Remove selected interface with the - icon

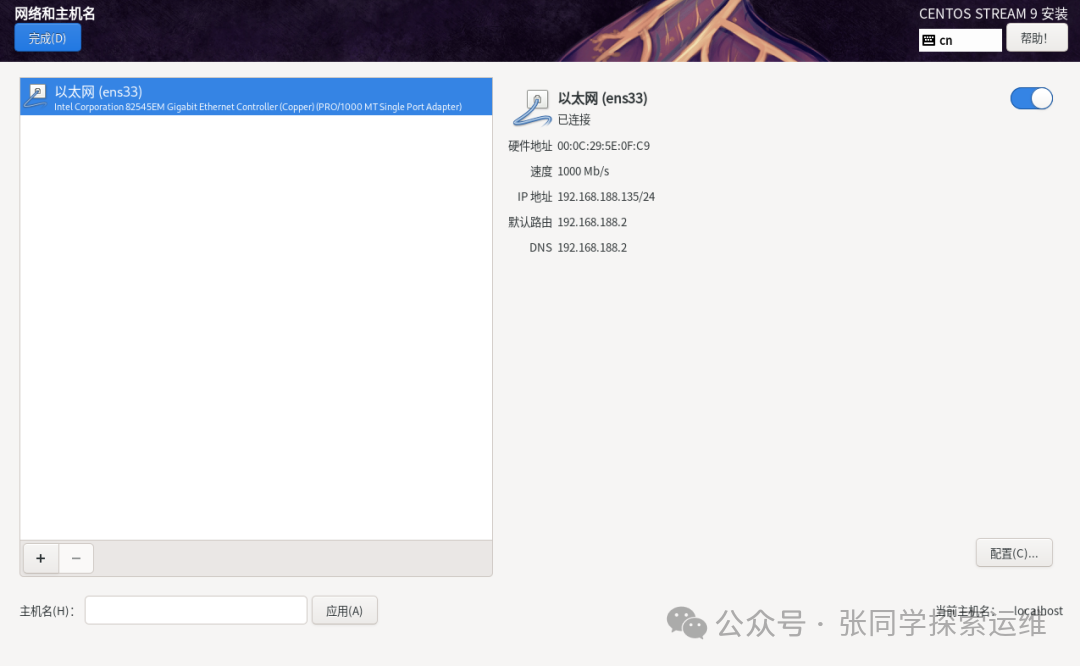76,558
